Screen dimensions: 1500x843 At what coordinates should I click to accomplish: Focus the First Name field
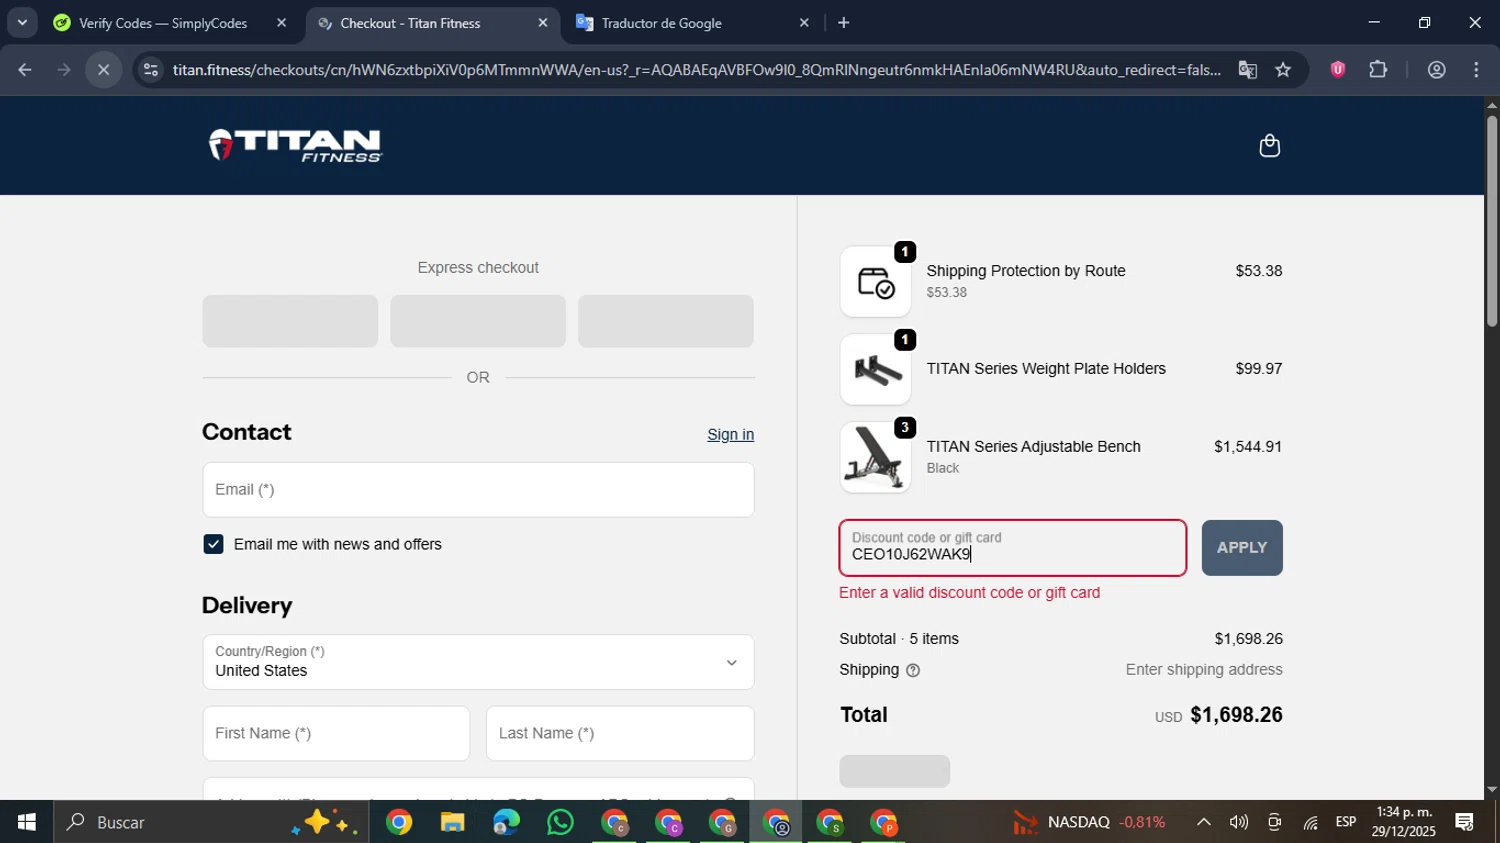pyautogui.click(x=336, y=733)
